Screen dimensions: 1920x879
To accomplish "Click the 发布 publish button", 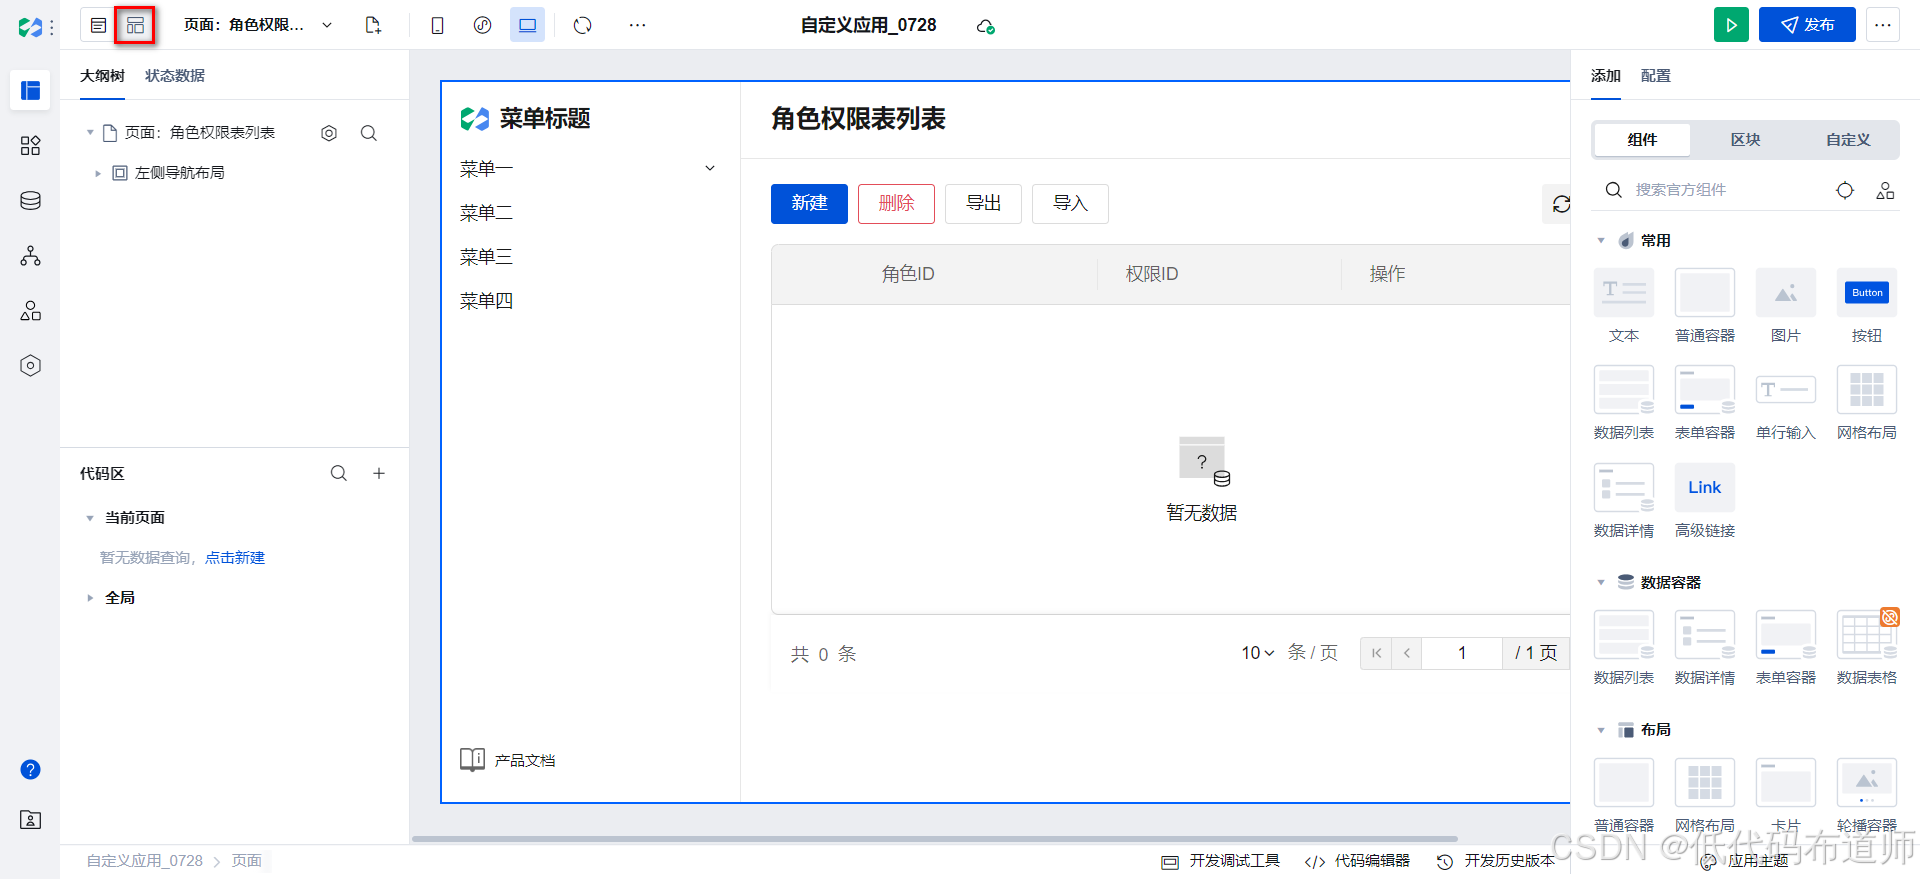I will 1807,25.
